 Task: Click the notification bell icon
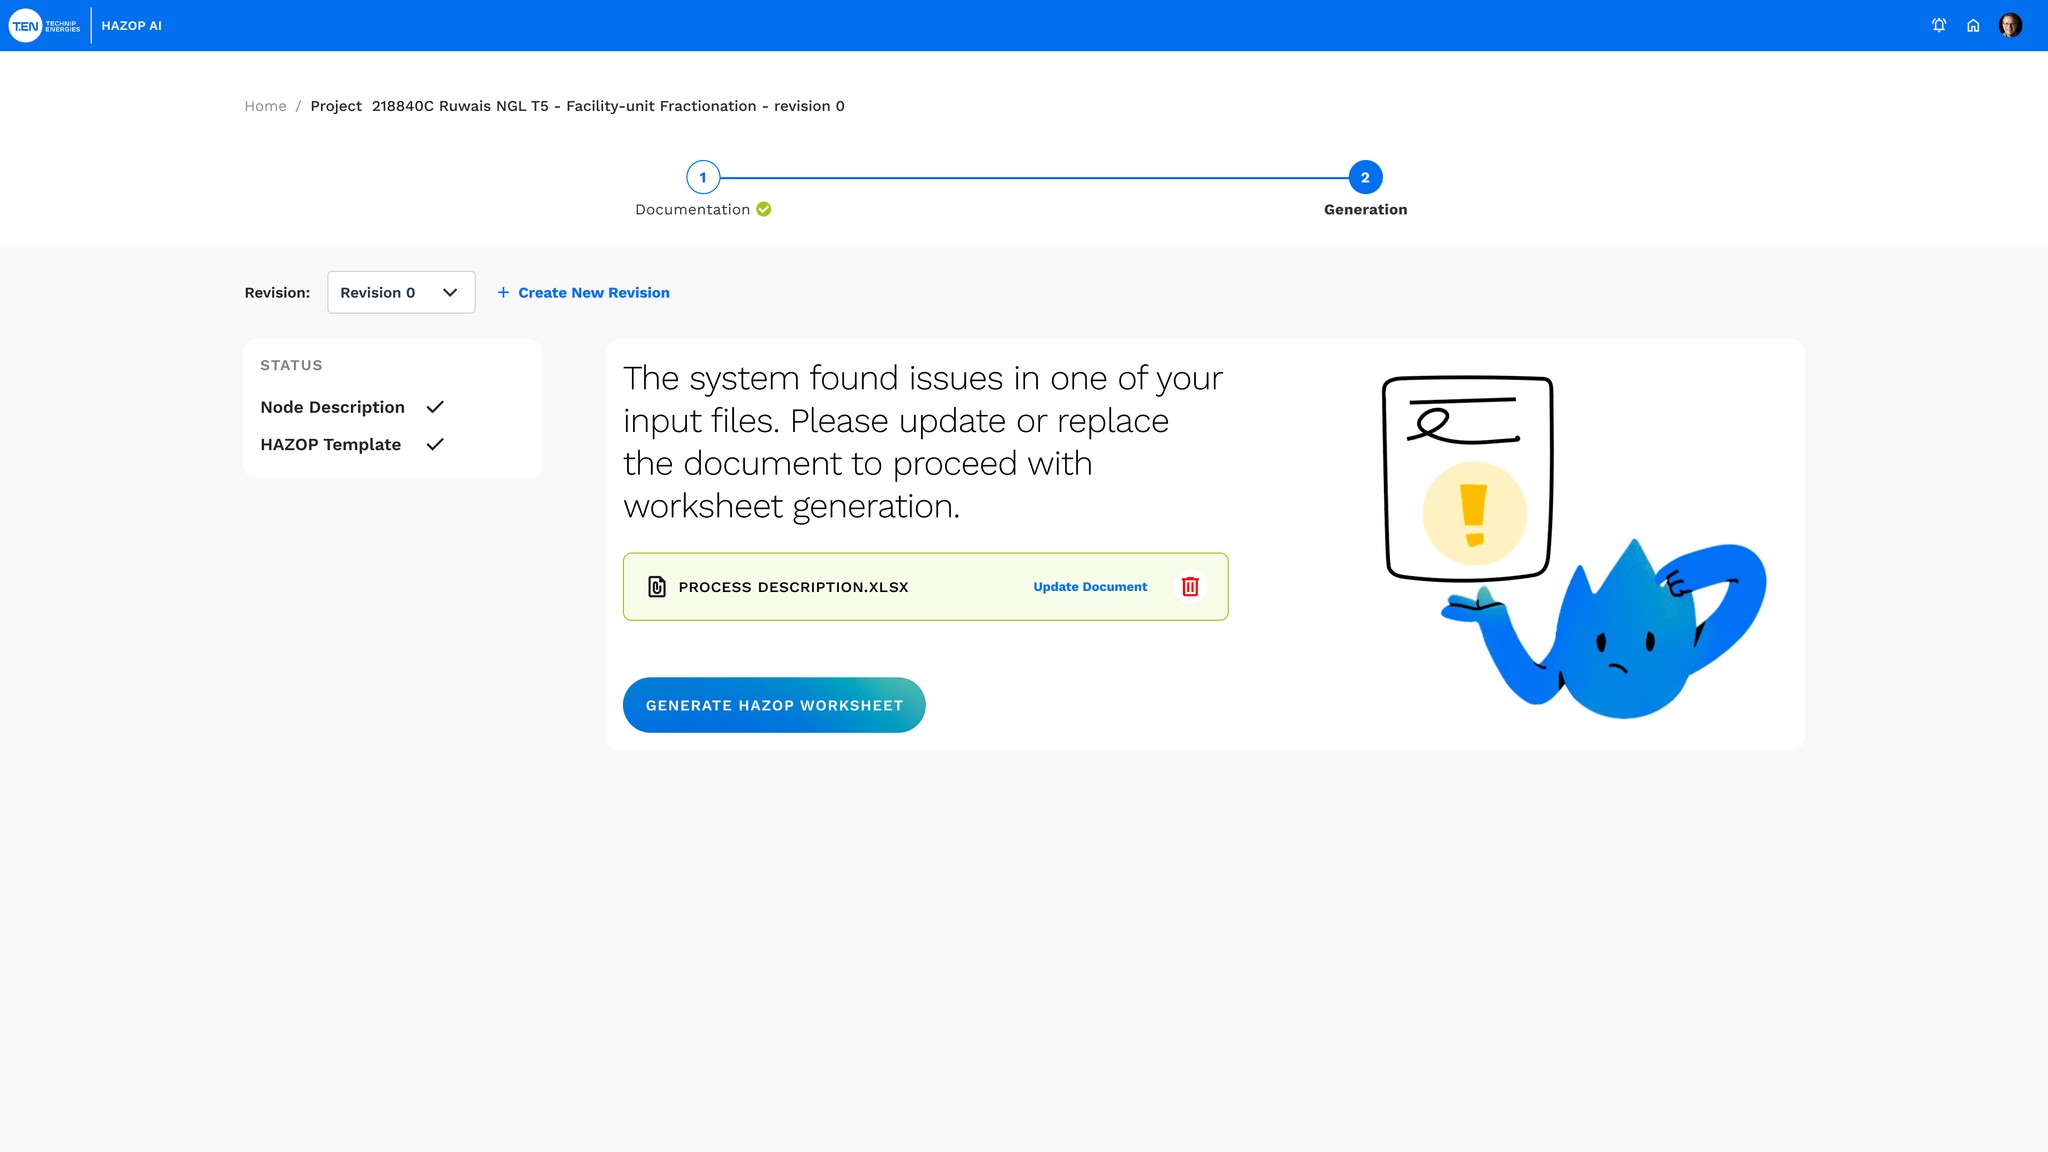click(1939, 25)
